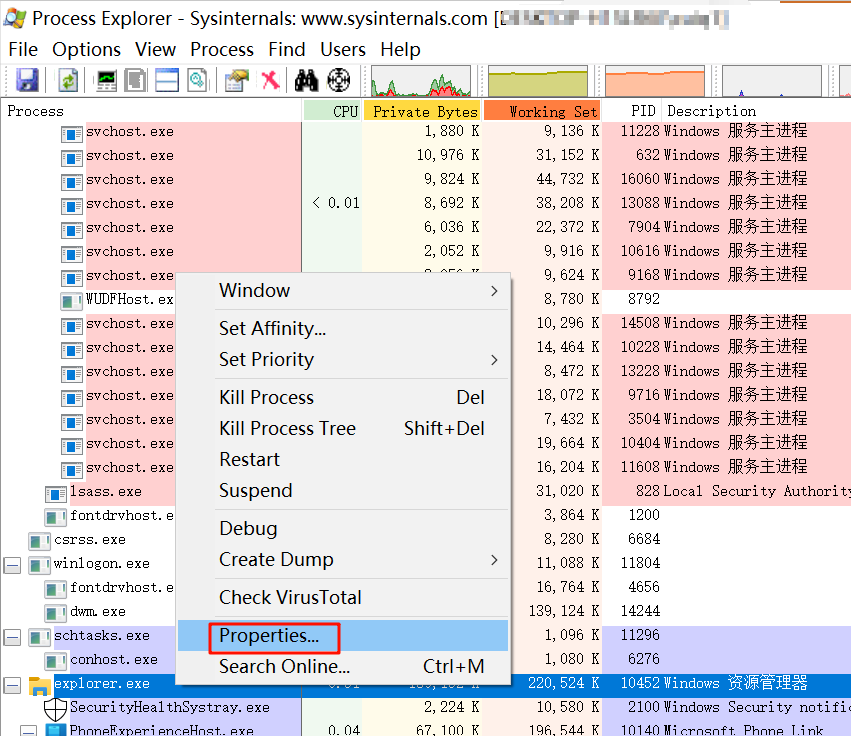Sort by the Working Set column header
The height and width of the screenshot is (736, 851).
(x=542, y=111)
